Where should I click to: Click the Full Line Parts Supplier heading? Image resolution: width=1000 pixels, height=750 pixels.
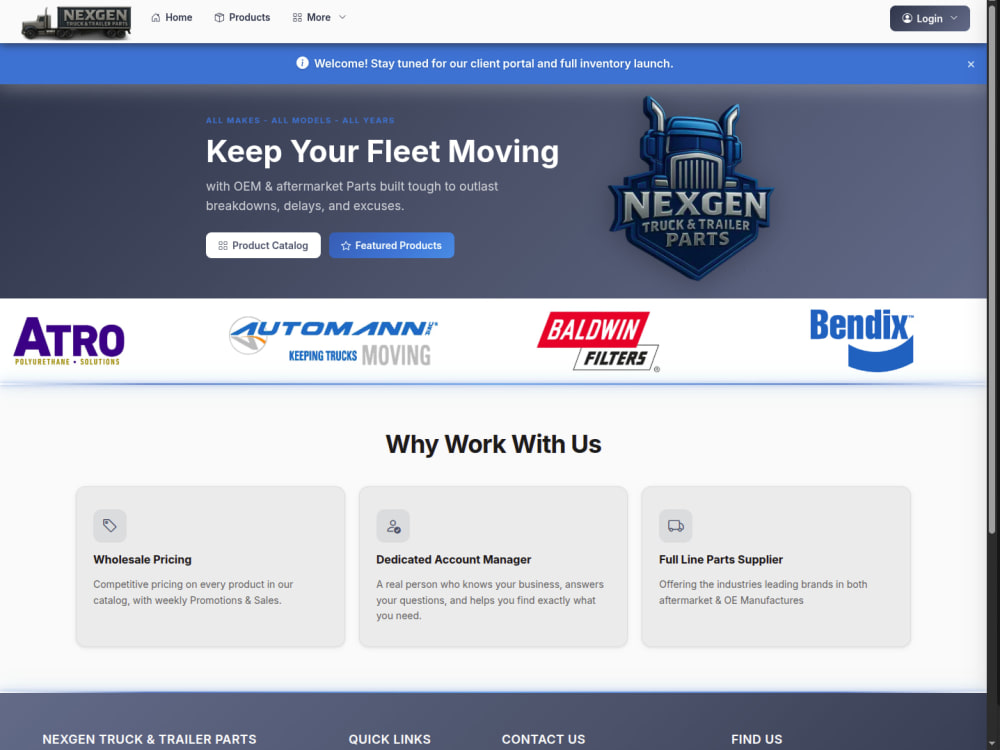click(x=721, y=559)
